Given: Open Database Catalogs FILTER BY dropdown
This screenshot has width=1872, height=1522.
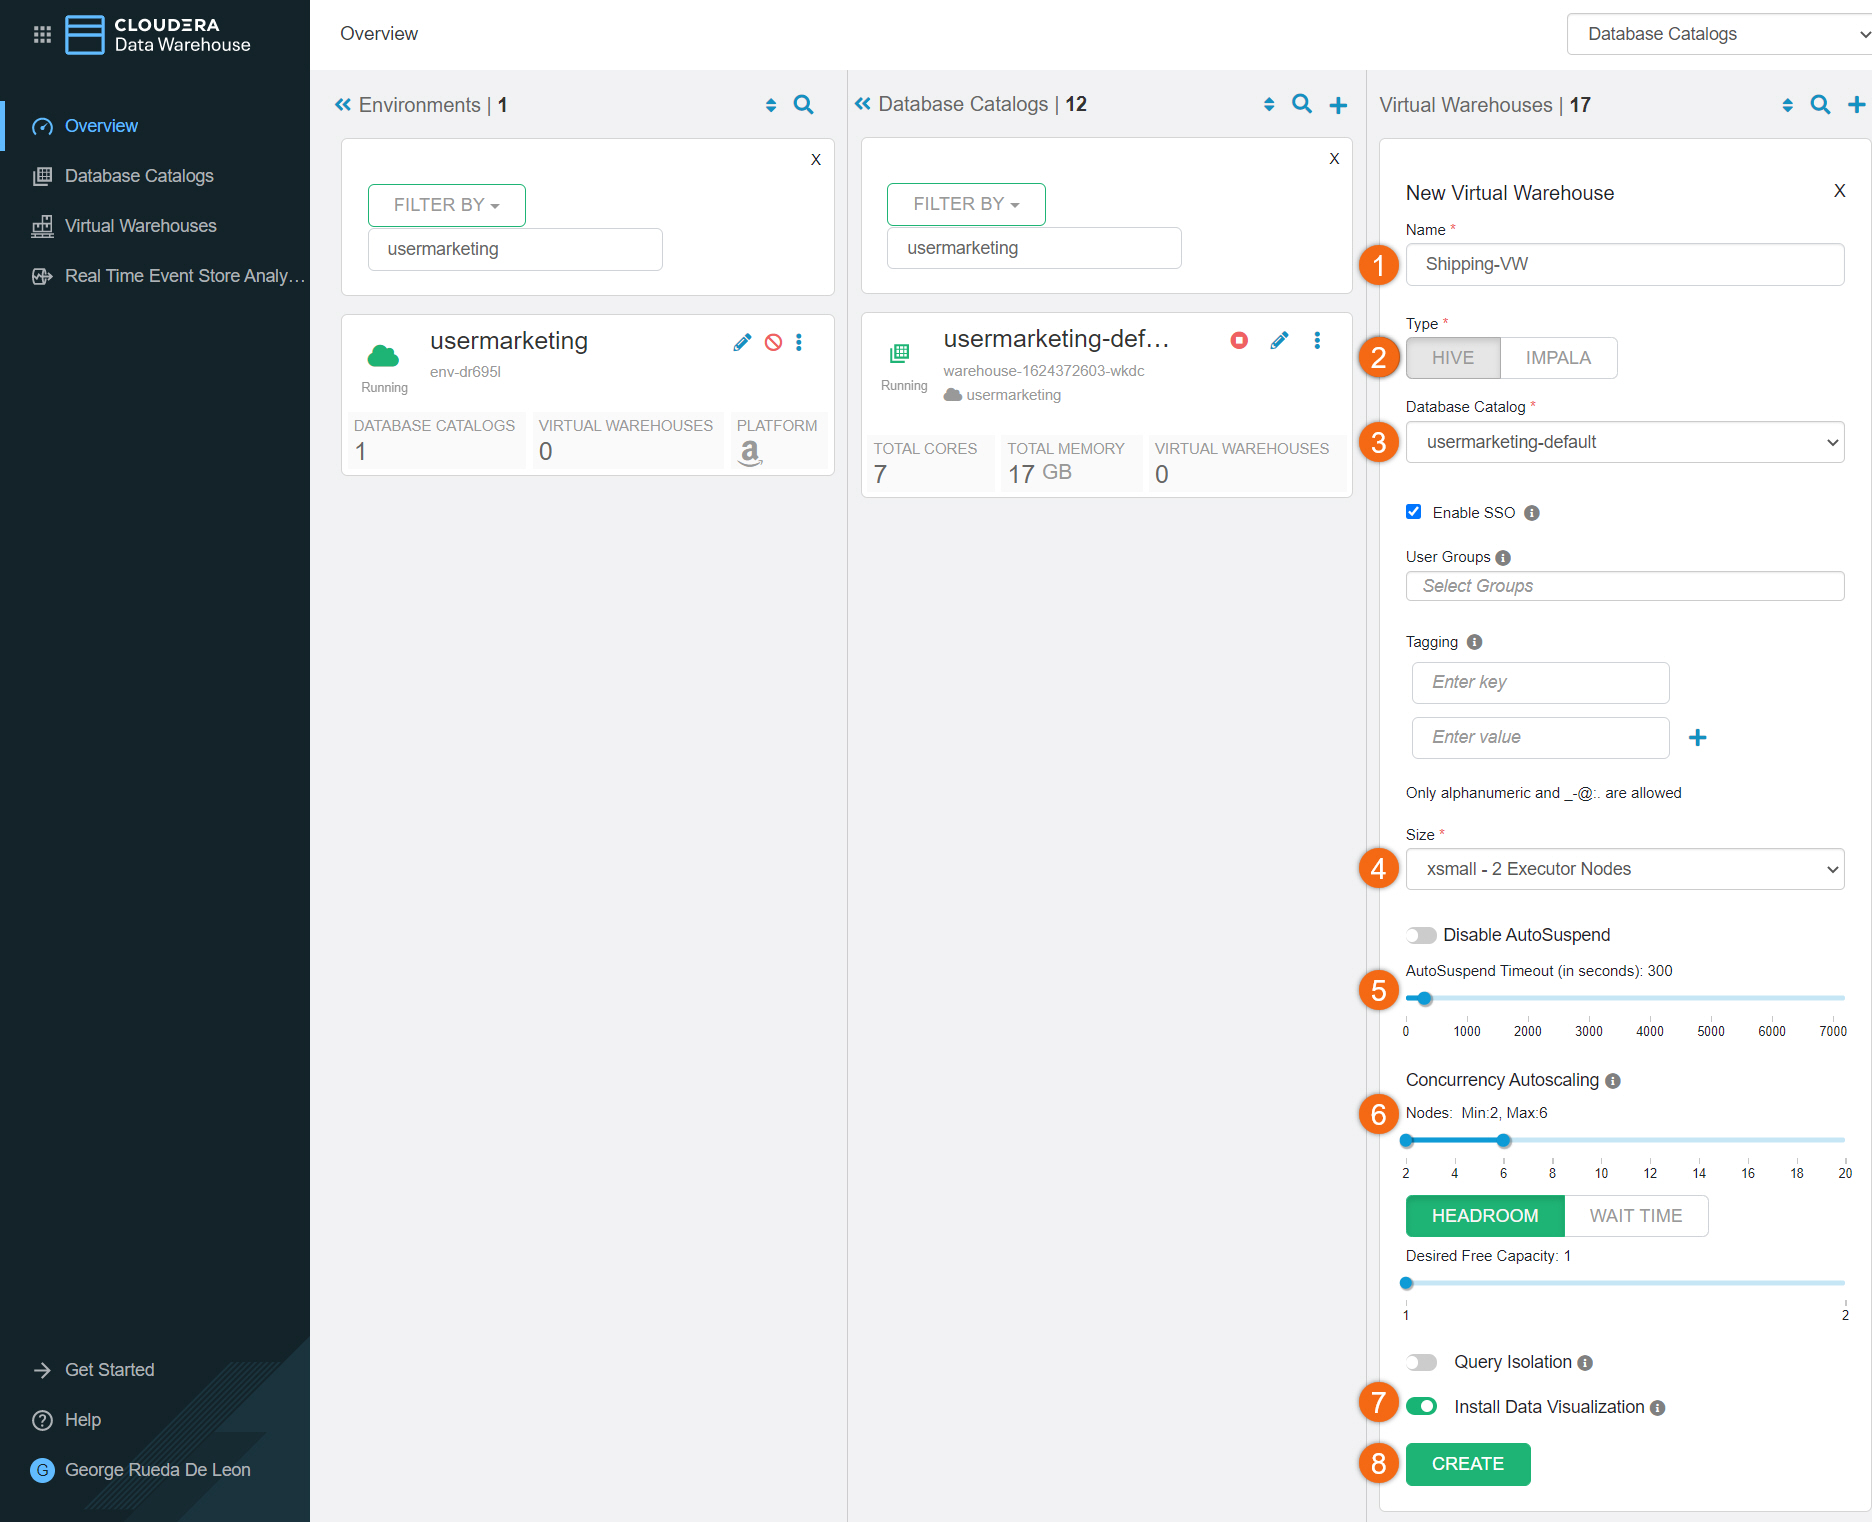Looking at the screenshot, I should coord(966,204).
